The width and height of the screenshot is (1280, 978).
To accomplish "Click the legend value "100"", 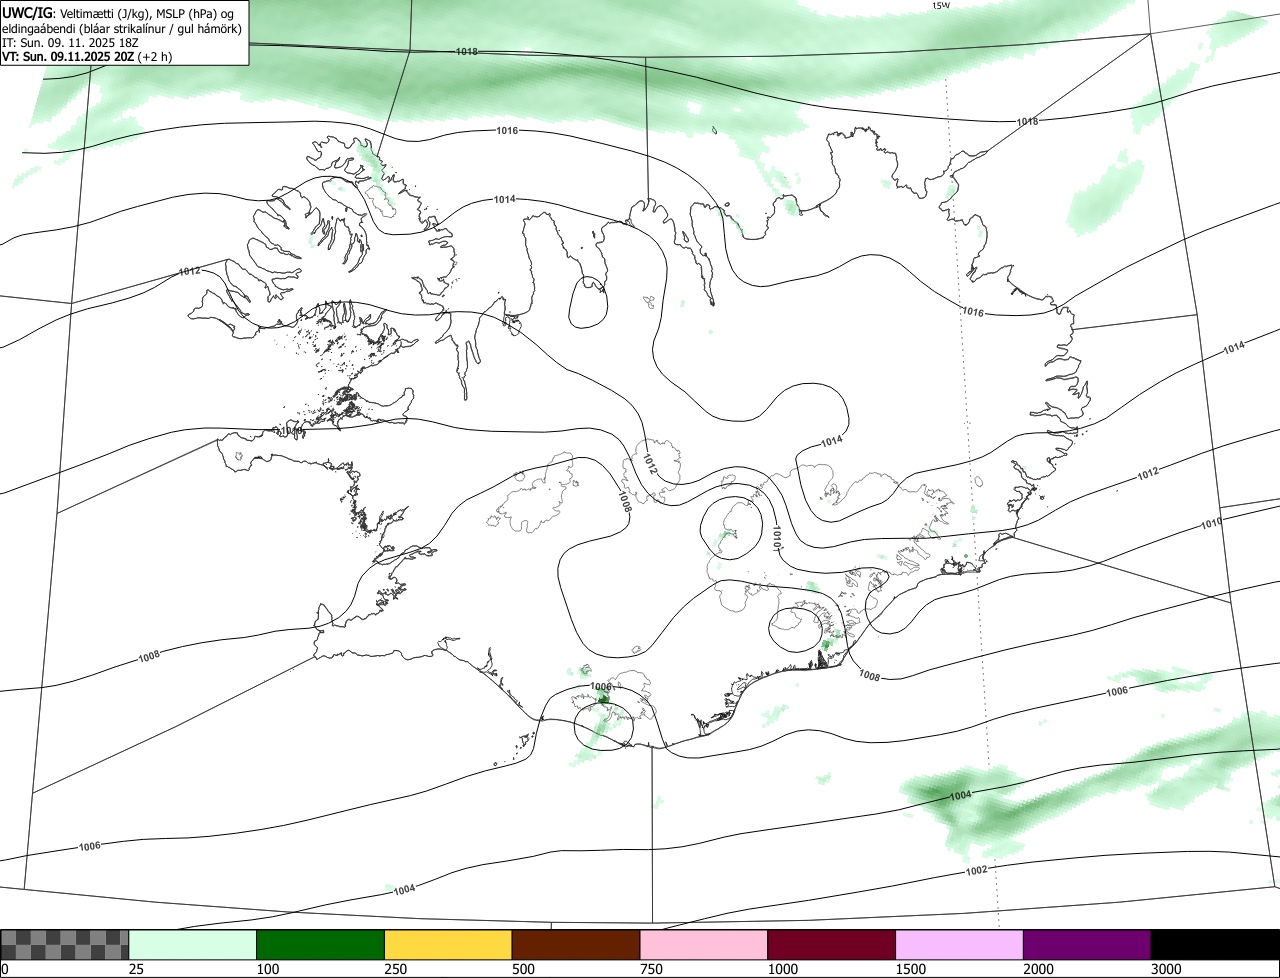I will [268, 969].
